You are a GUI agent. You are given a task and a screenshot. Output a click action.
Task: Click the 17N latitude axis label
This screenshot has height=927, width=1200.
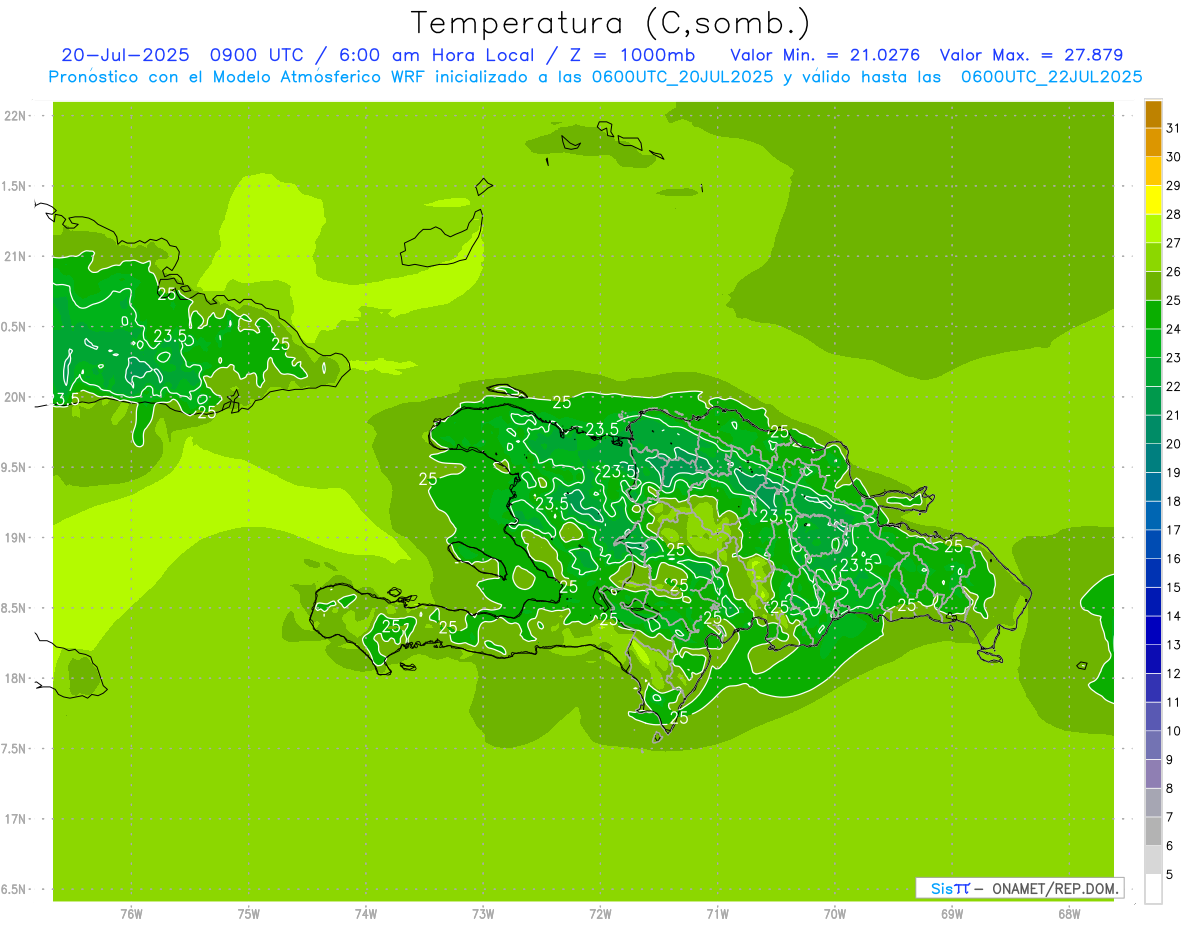tap(16, 819)
